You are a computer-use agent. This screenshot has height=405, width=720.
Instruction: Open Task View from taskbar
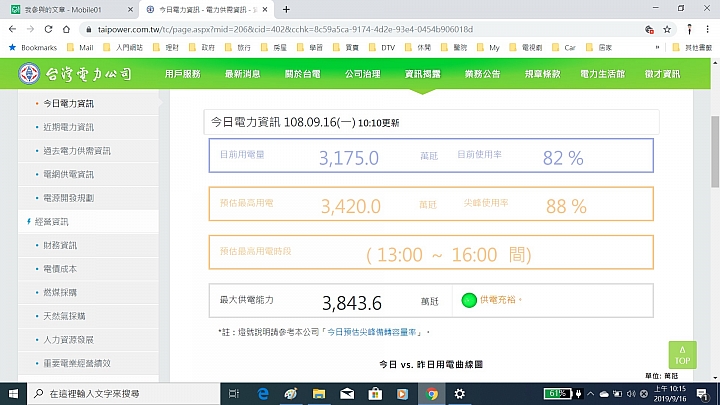pos(234,394)
